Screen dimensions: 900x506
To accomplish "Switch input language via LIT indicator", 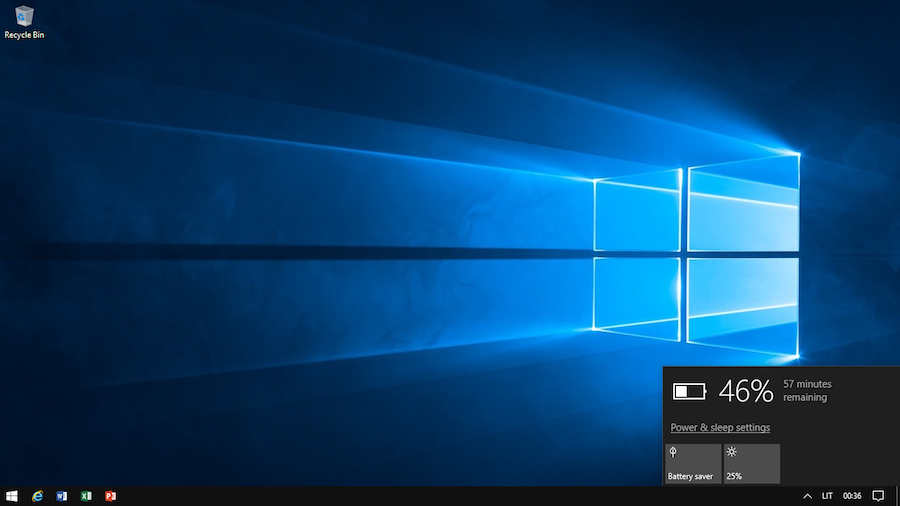I will [827, 496].
